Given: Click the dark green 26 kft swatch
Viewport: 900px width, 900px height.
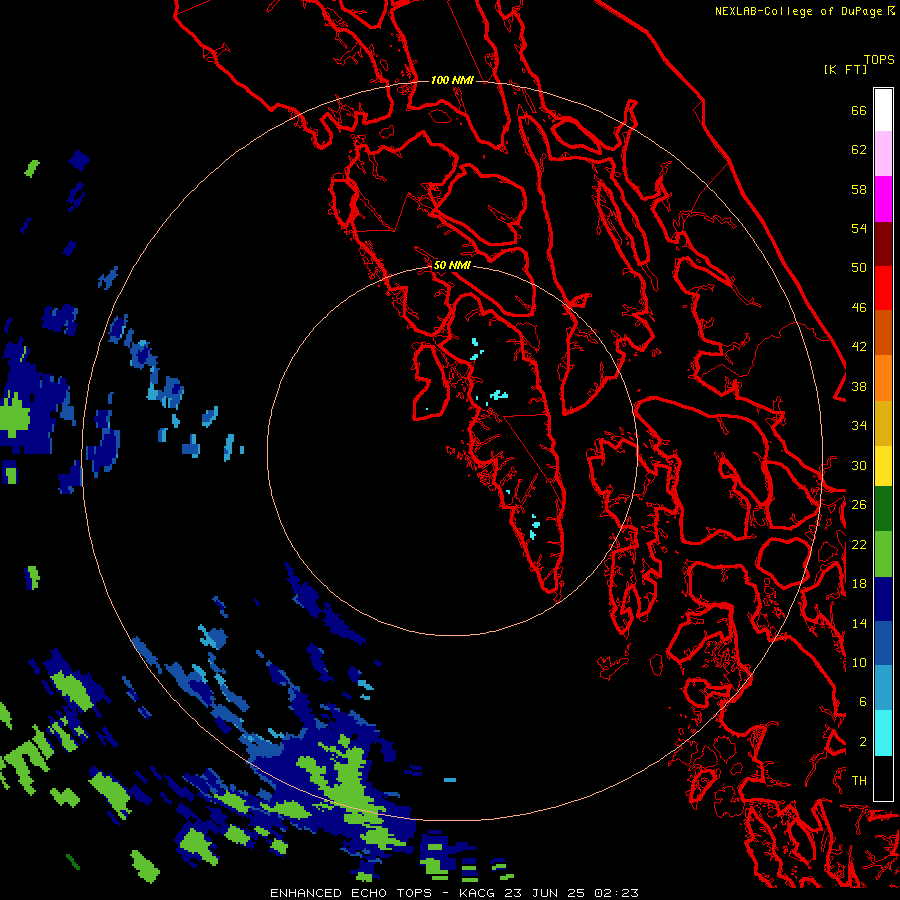Looking at the screenshot, I should pyautogui.click(x=883, y=509).
